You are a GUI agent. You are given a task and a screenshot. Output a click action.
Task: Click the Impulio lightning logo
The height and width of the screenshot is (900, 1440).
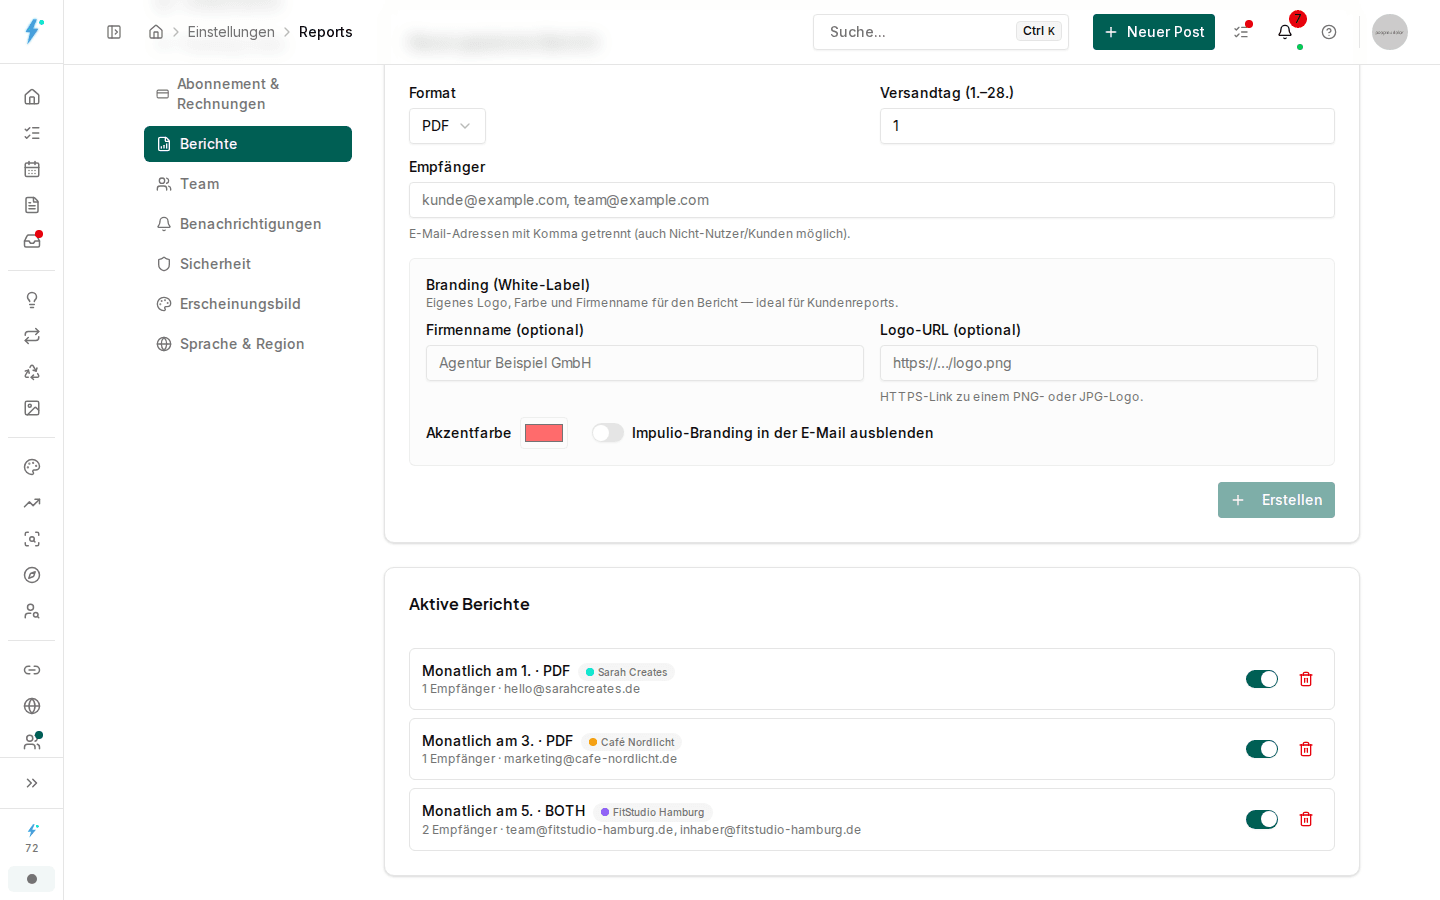coord(32,31)
